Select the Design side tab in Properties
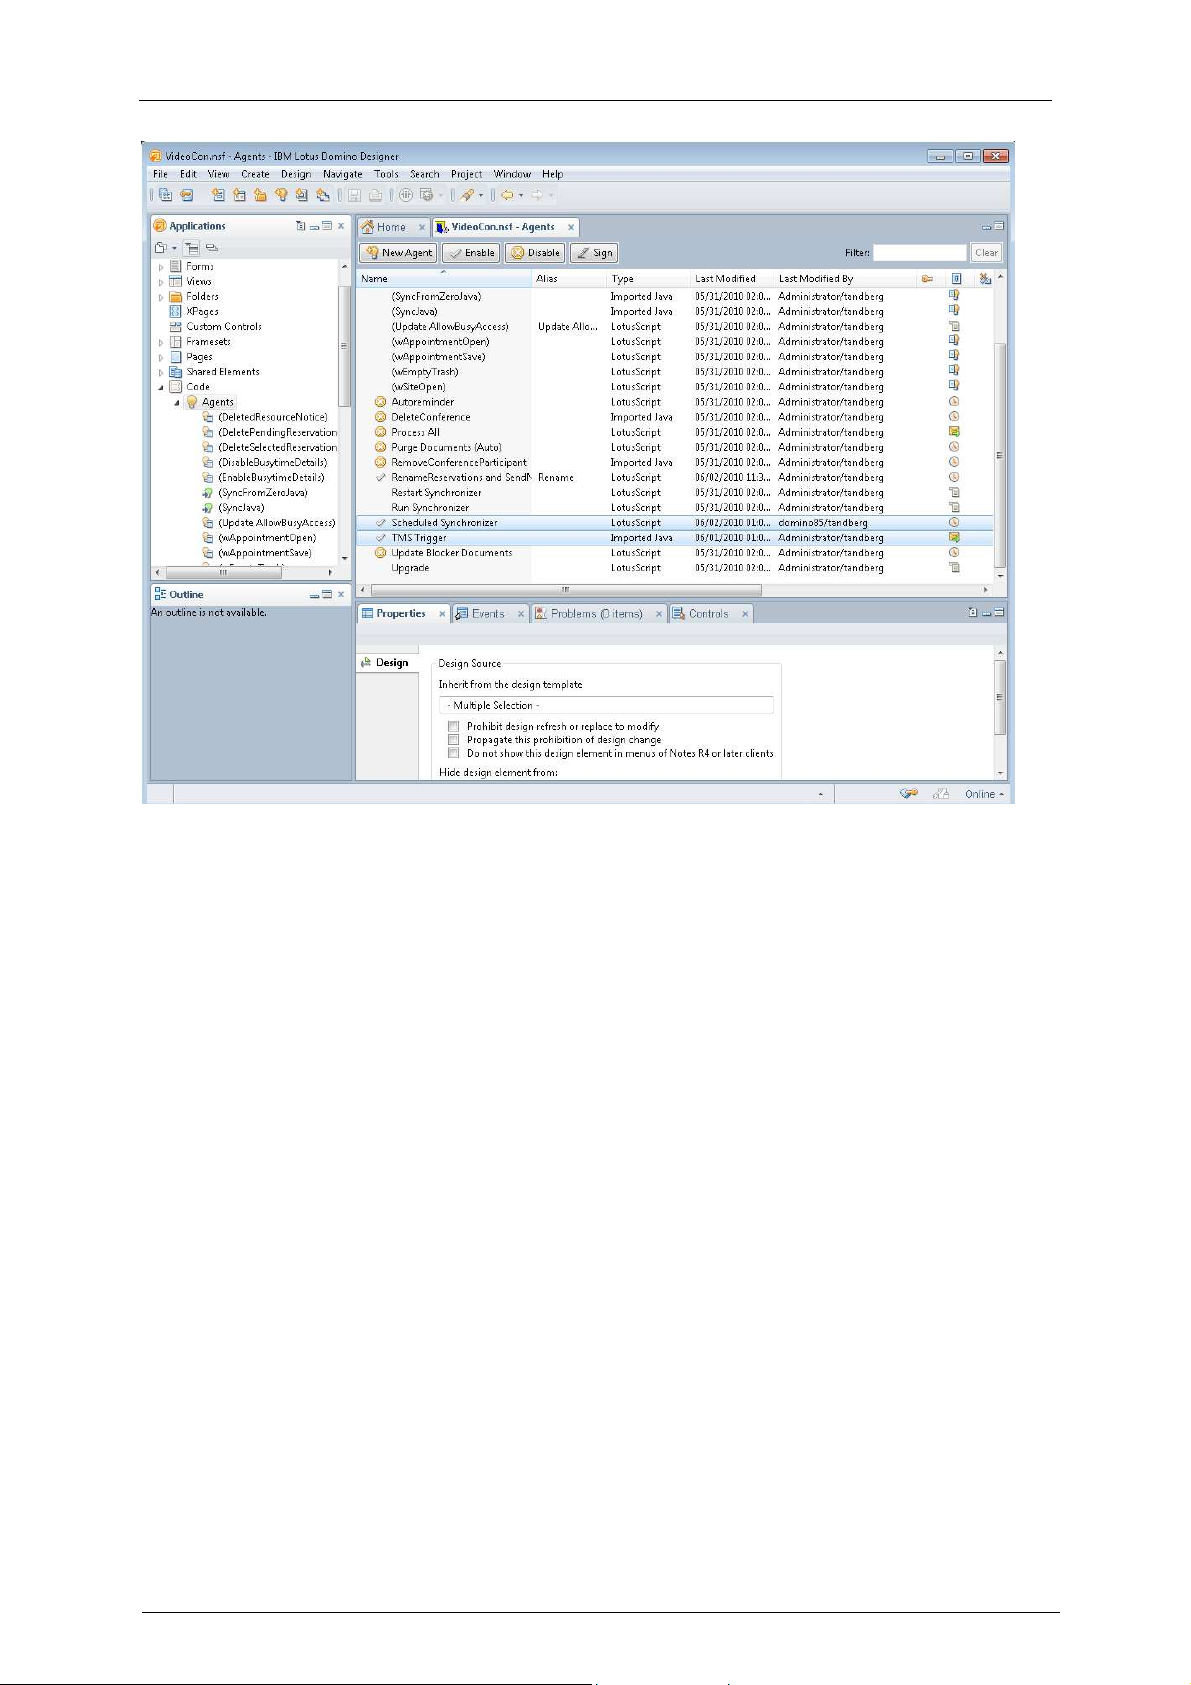 click(386, 662)
